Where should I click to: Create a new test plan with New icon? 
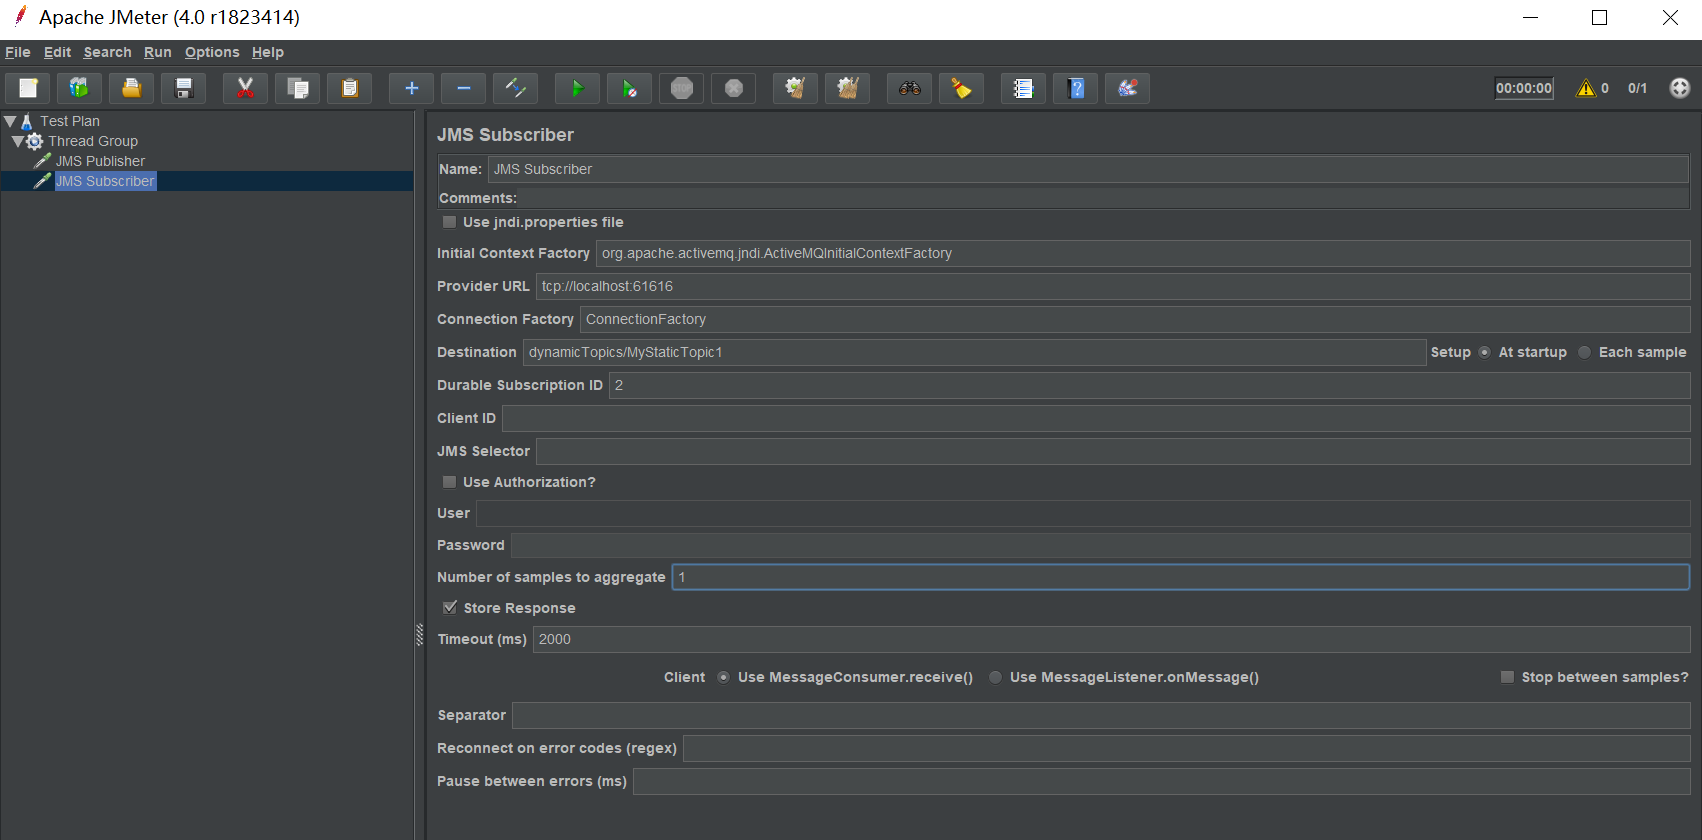tap(28, 88)
